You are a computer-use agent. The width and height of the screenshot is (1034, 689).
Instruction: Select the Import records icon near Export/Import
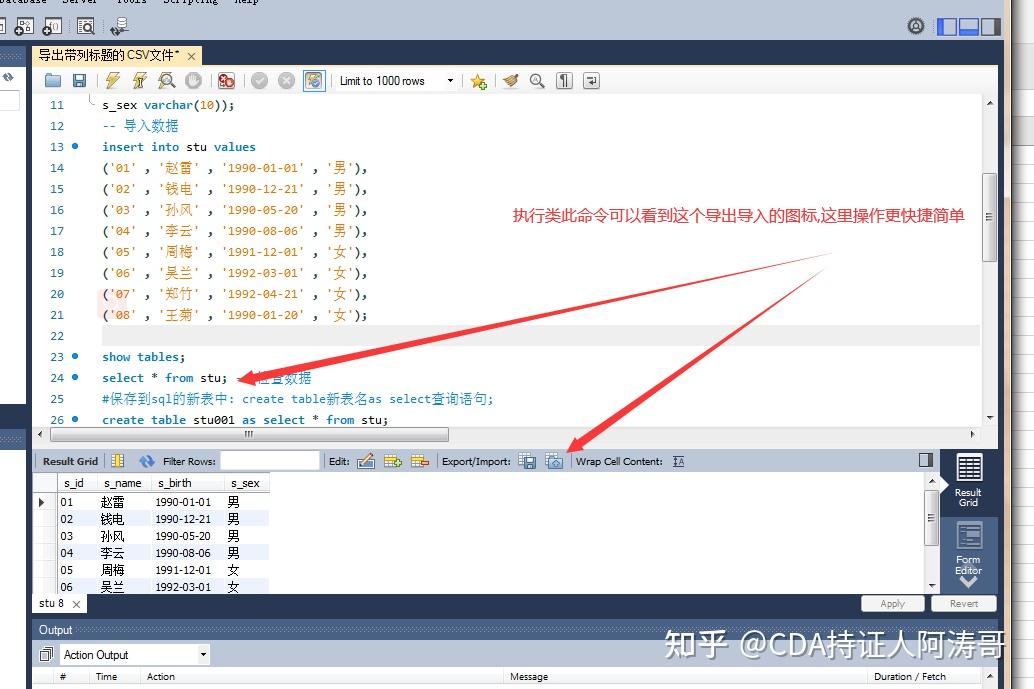(x=555, y=461)
